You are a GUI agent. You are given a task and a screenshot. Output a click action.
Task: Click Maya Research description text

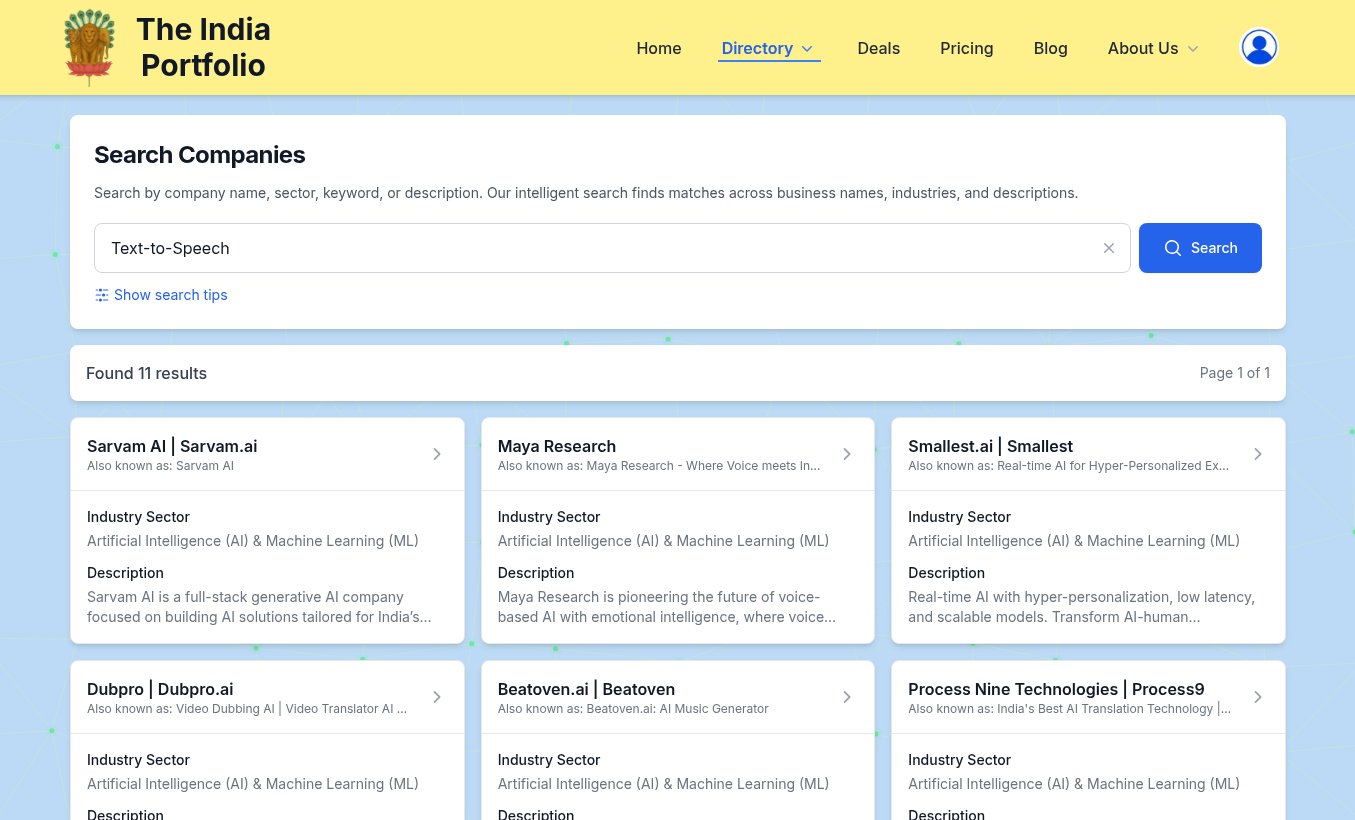click(667, 607)
